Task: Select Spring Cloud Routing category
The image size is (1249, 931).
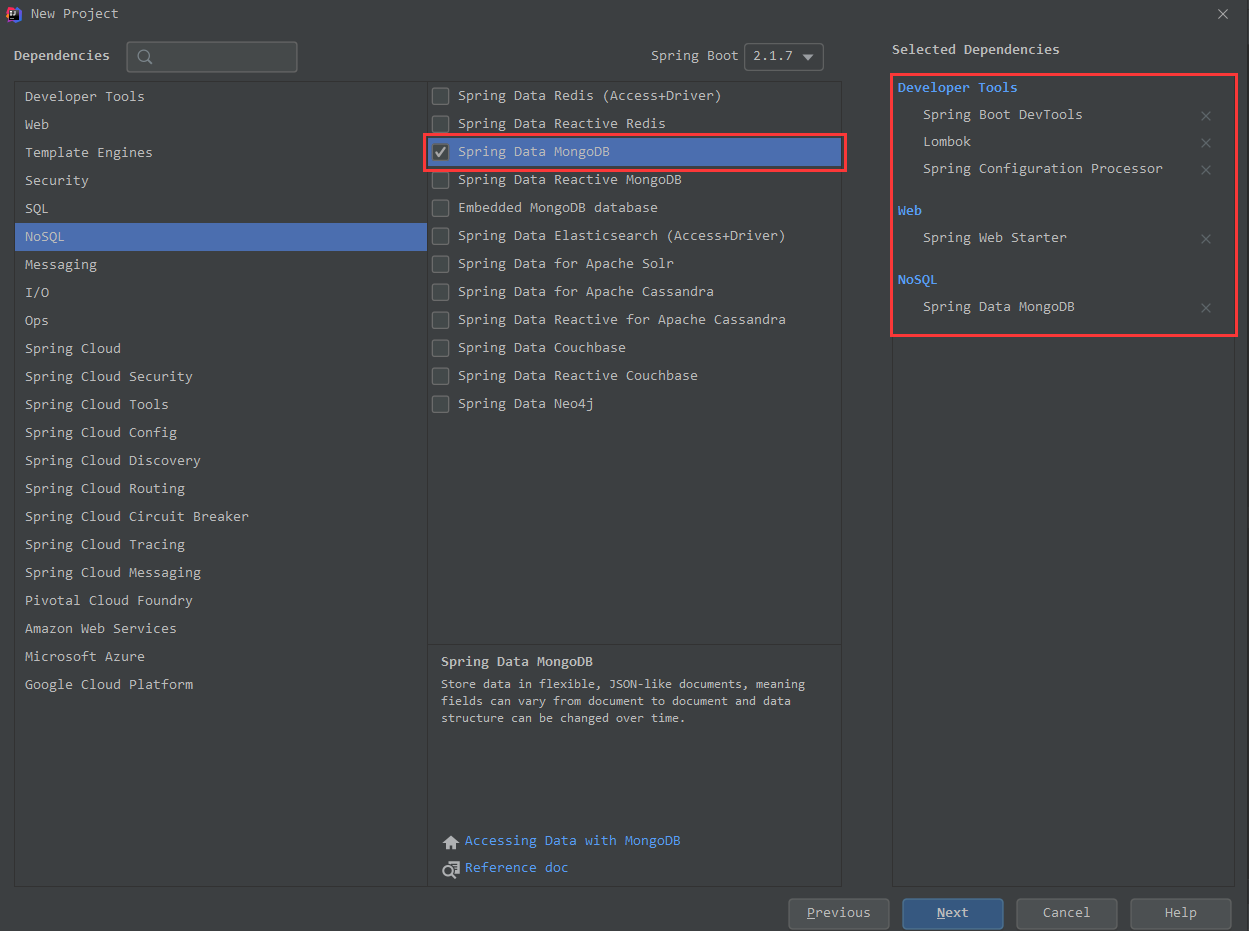Action: pyautogui.click(x=221, y=489)
